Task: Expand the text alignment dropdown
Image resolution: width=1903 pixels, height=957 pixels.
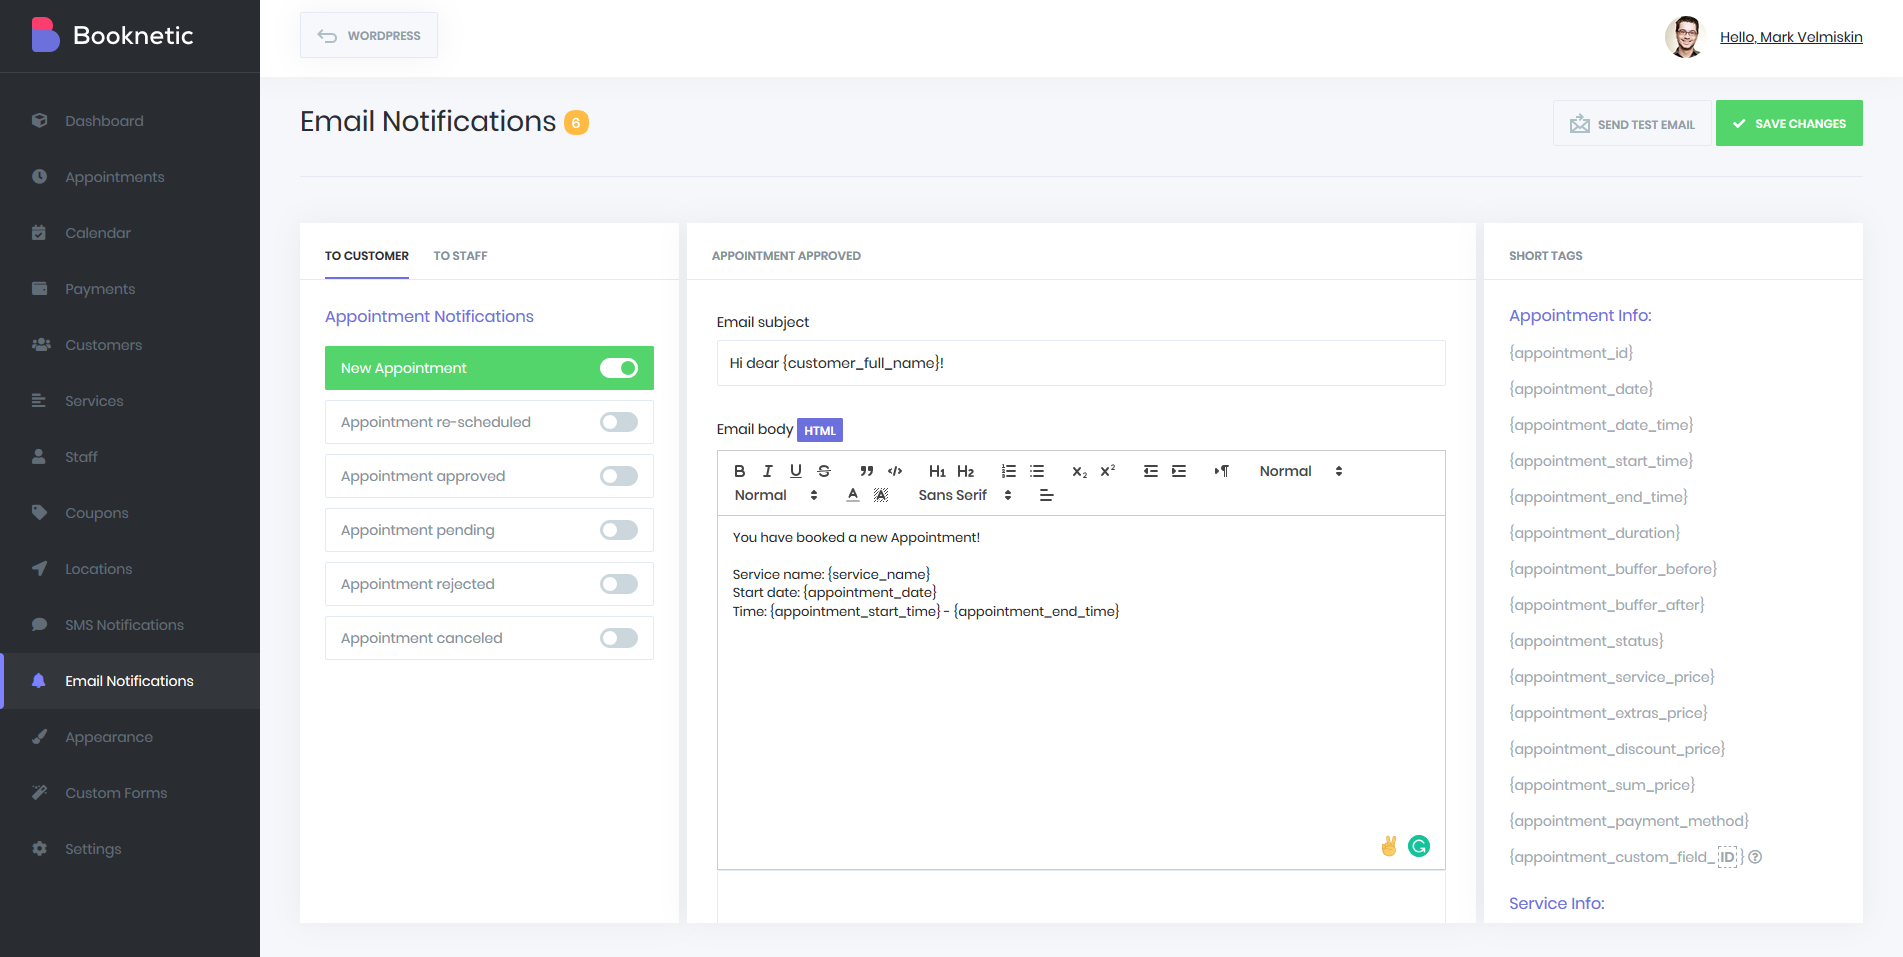Action: (x=1046, y=495)
